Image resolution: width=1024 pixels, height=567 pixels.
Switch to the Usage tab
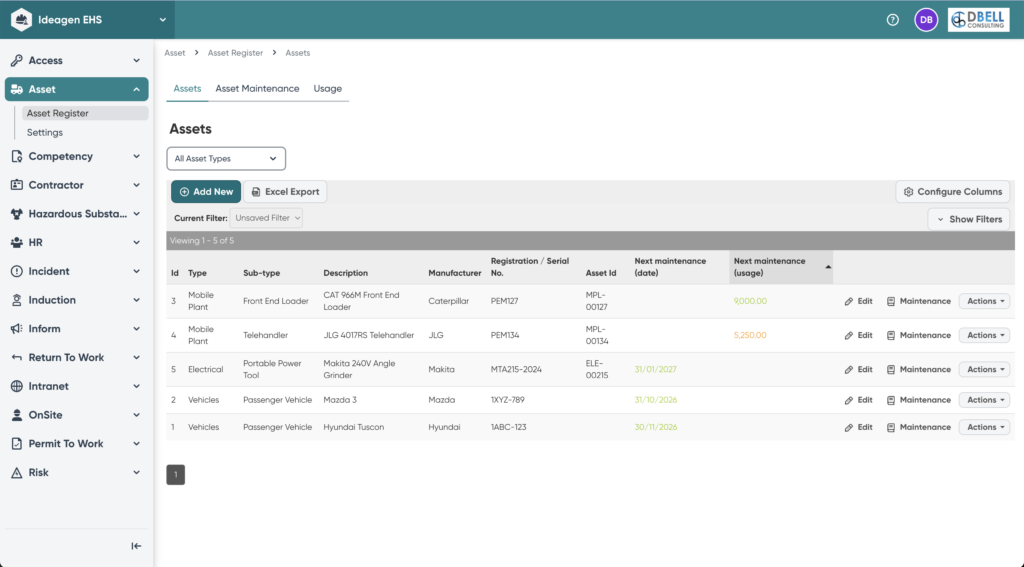tap(328, 89)
